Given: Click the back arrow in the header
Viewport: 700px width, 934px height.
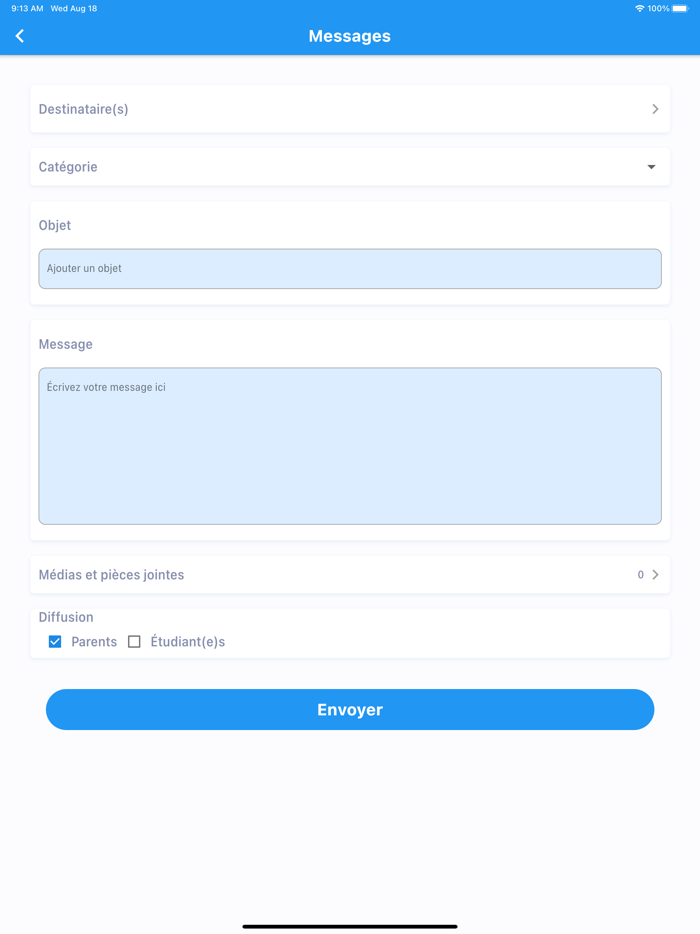Looking at the screenshot, I should coord(20,35).
